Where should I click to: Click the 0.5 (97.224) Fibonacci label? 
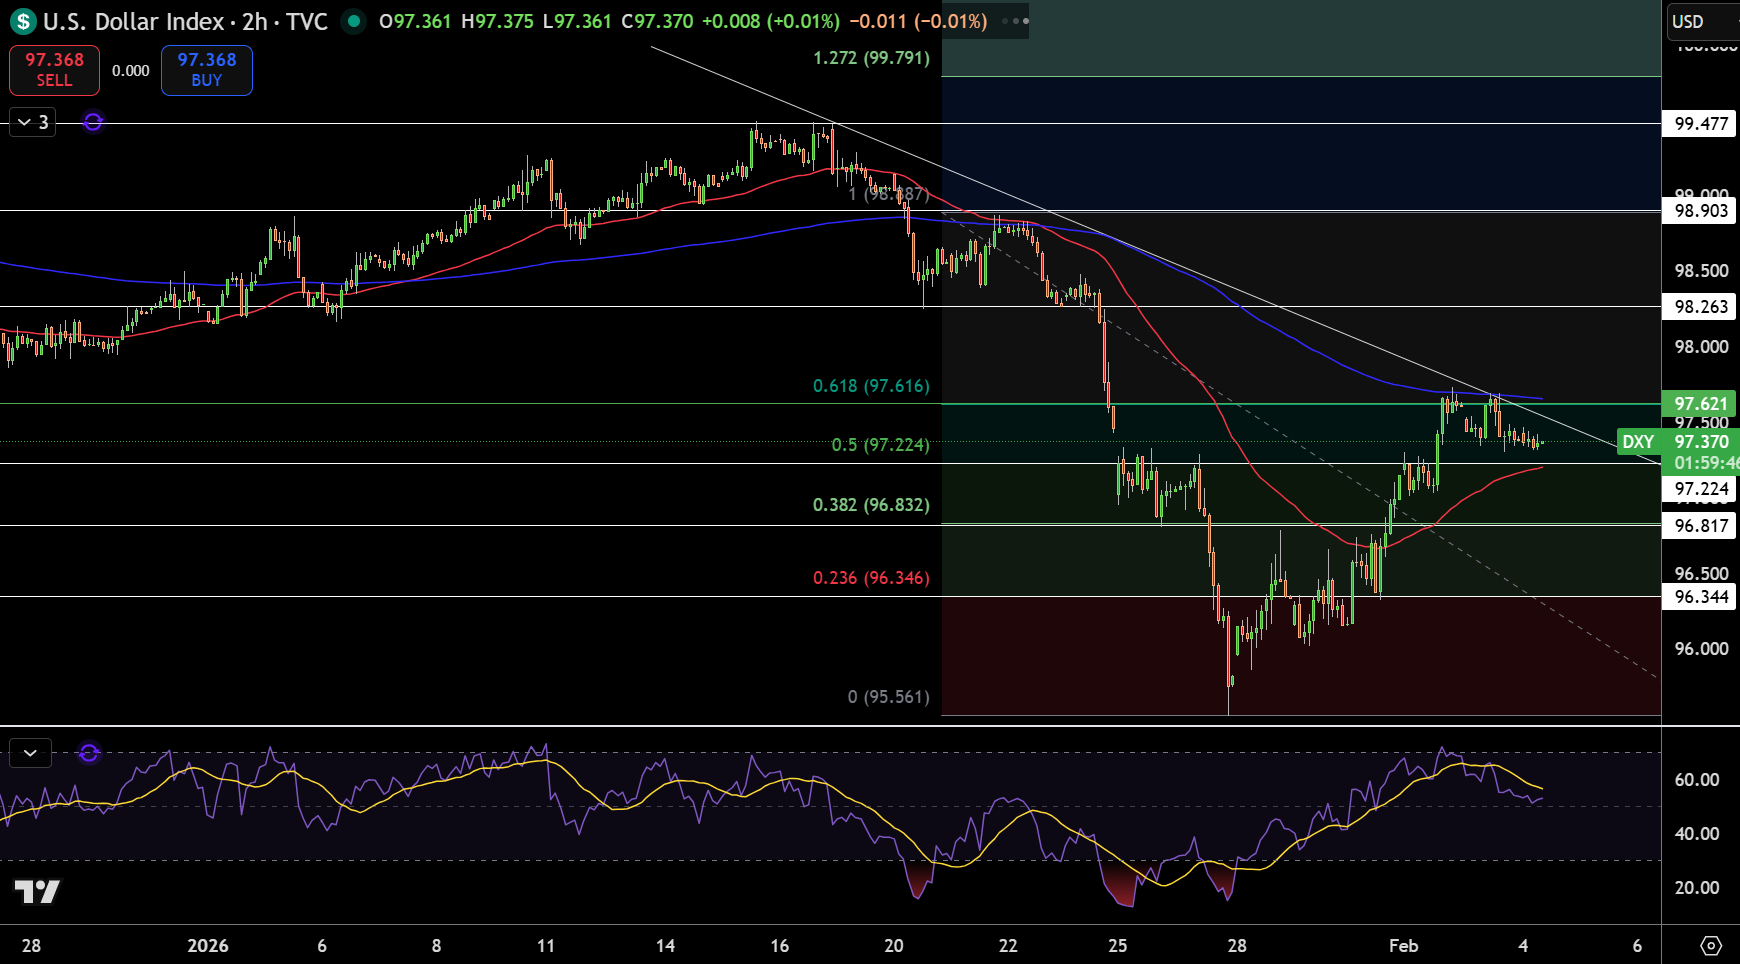pyautogui.click(x=880, y=445)
